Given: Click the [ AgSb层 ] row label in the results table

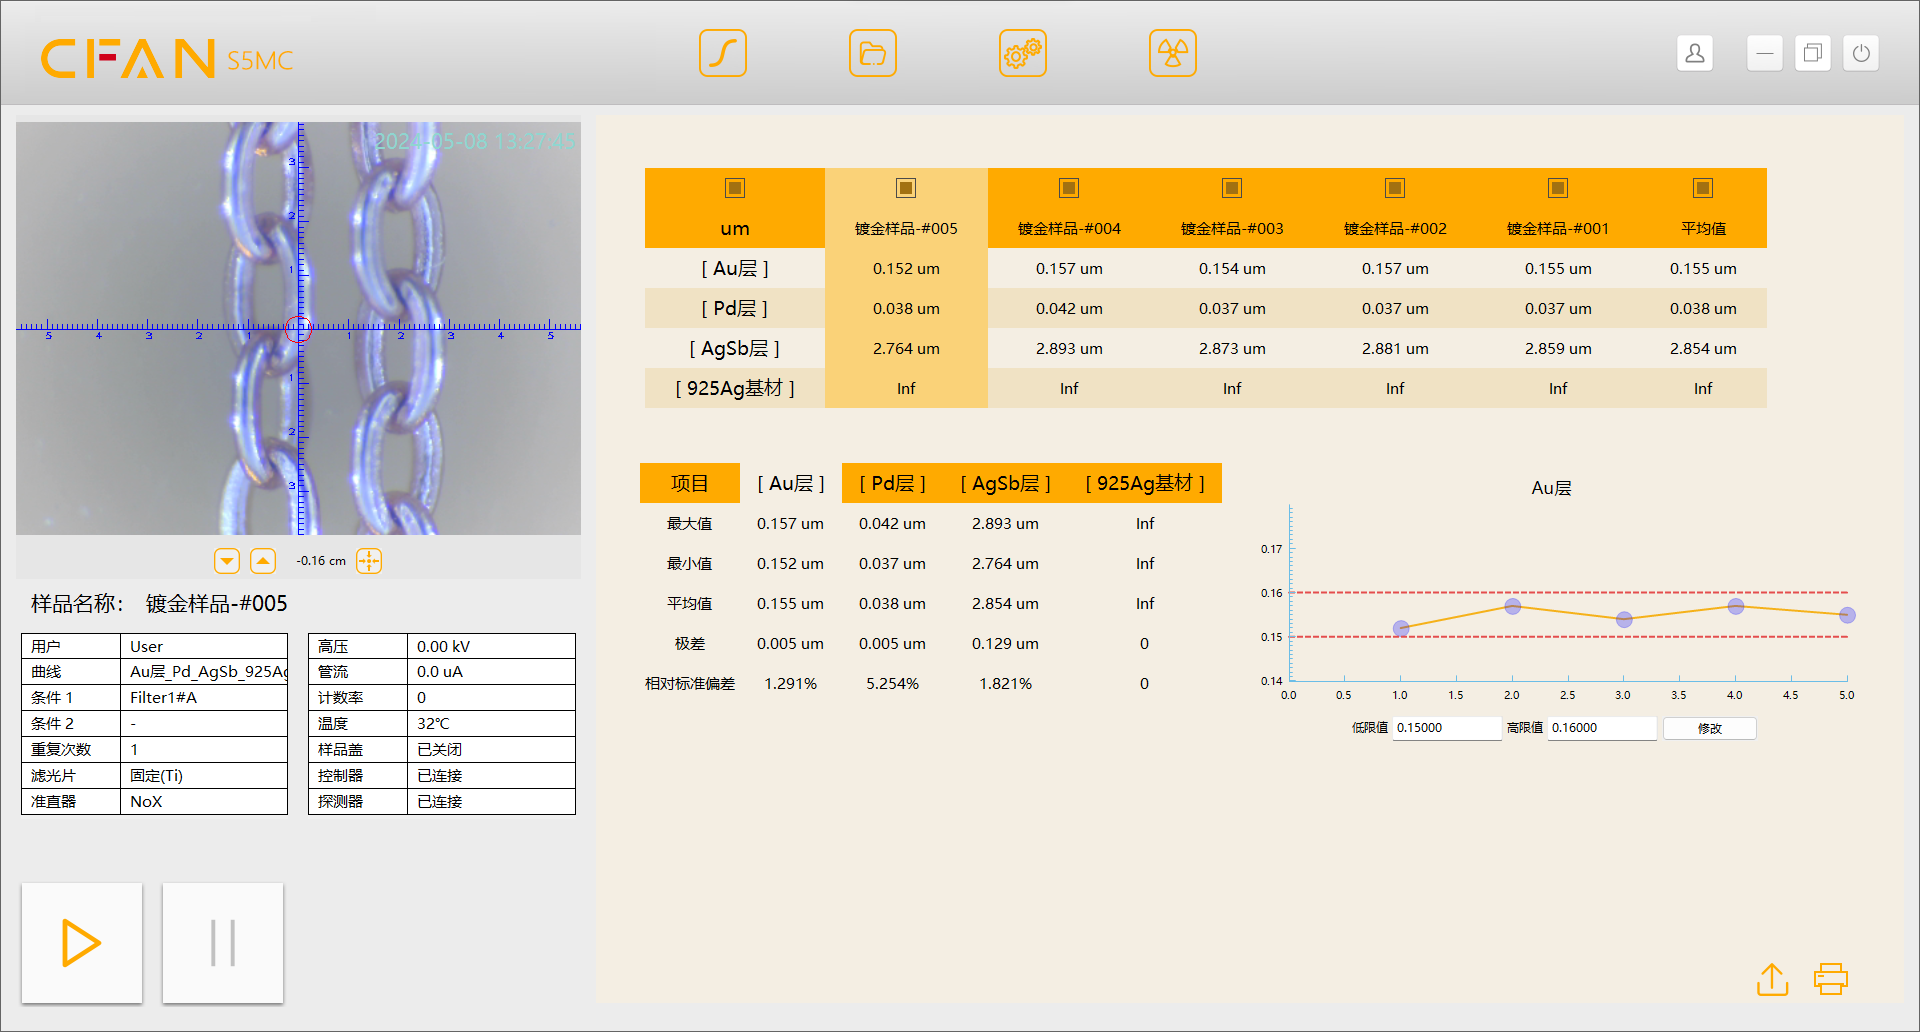Looking at the screenshot, I should (x=735, y=348).
